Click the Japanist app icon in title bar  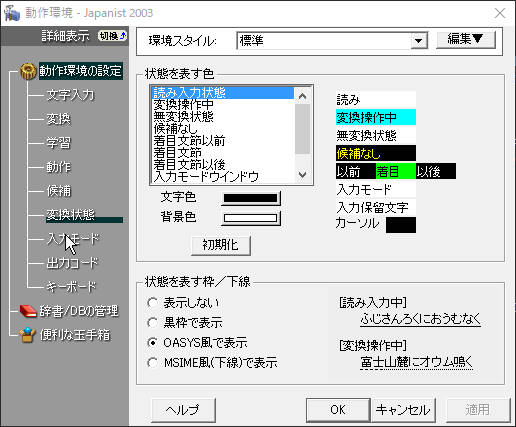pyautogui.click(x=12, y=13)
